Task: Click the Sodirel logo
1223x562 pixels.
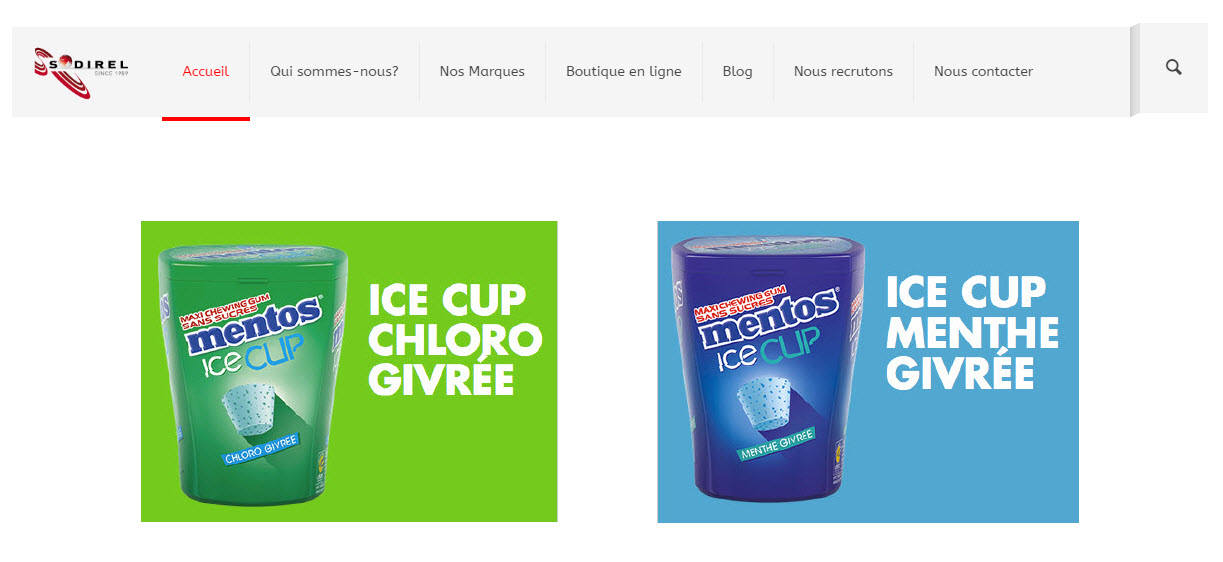Action: click(x=82, y=72)
